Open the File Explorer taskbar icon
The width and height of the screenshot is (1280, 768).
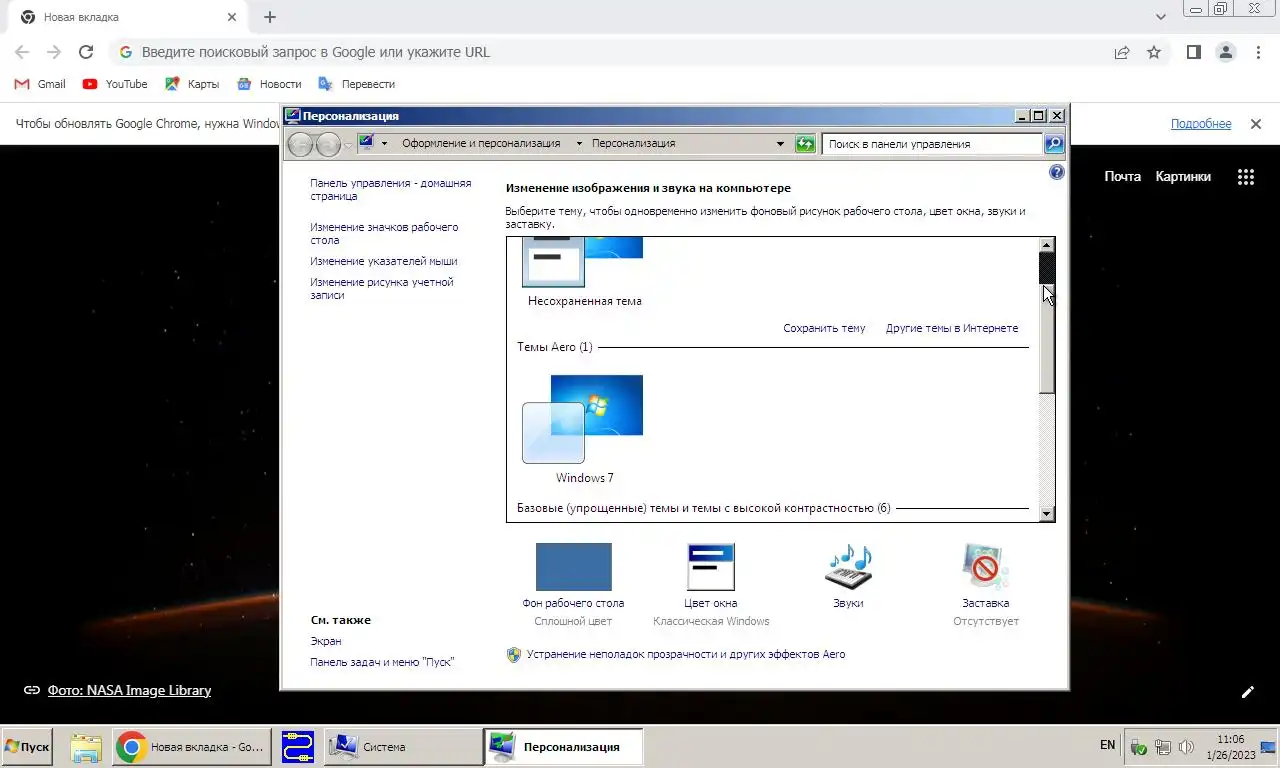pyautogui.click(x=86, y=747)
